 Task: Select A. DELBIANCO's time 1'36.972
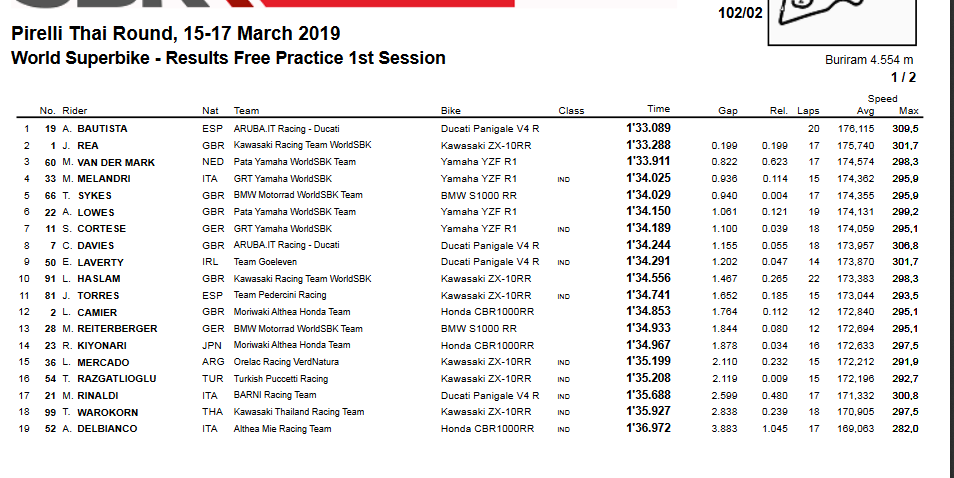coord(648,429)
